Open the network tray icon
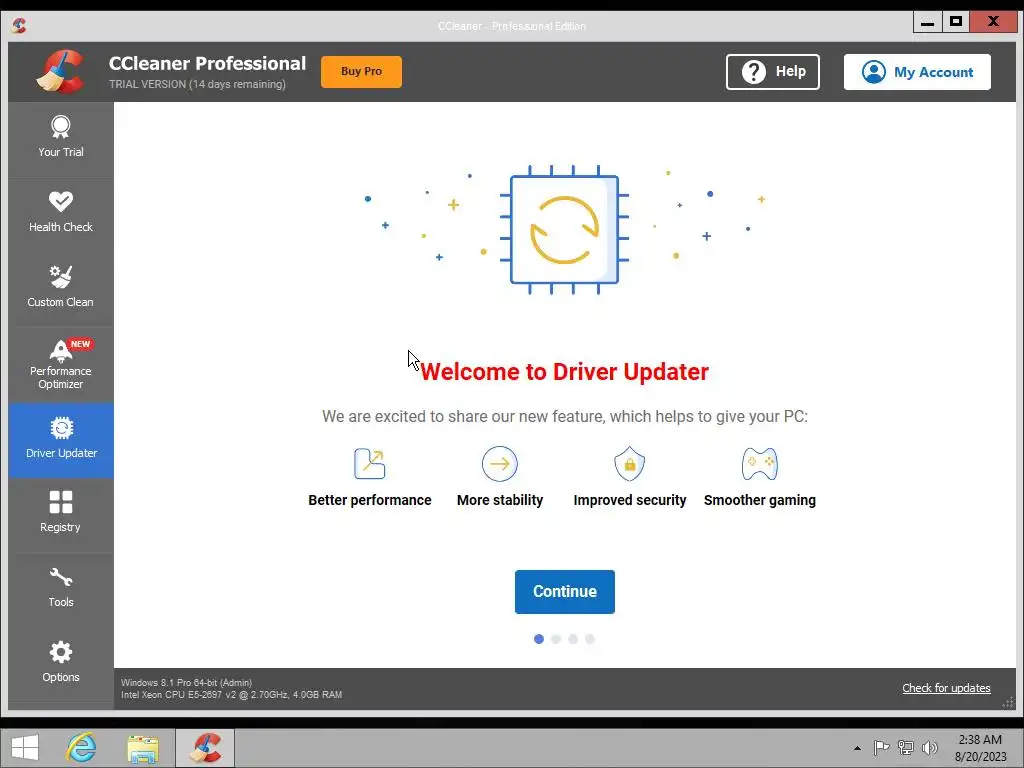 906,747
